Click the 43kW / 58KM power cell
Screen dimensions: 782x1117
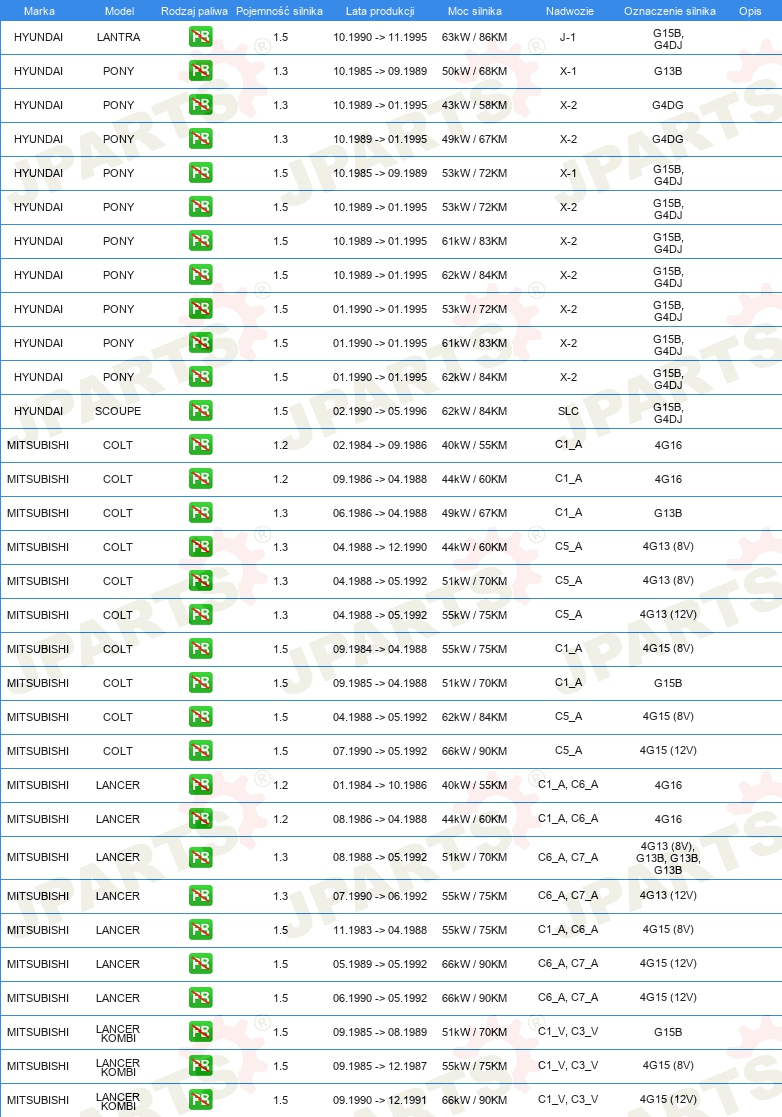[x=474, y=105]
